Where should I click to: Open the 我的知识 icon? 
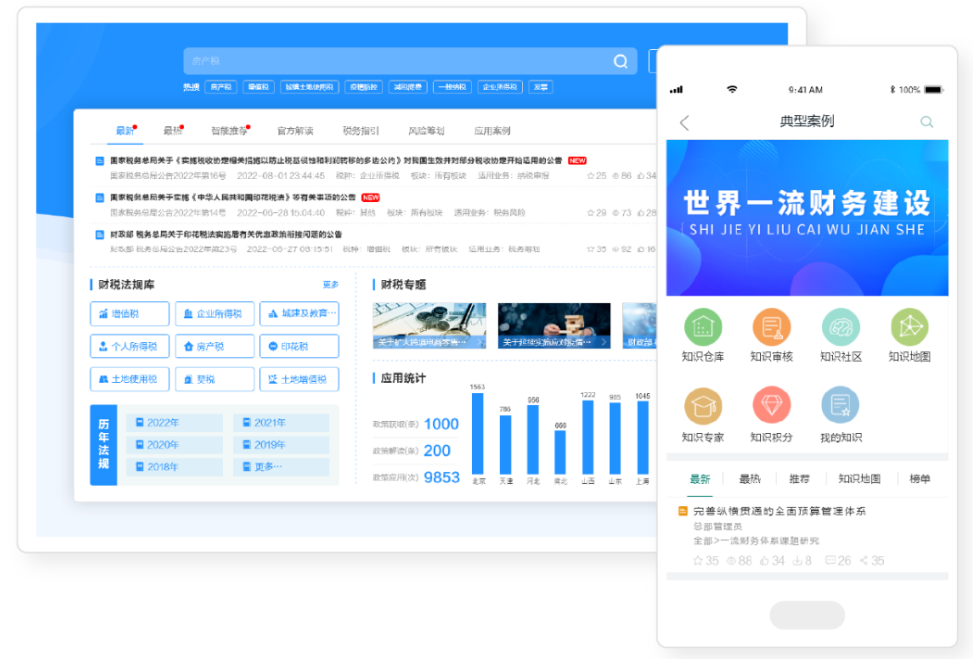840,407
